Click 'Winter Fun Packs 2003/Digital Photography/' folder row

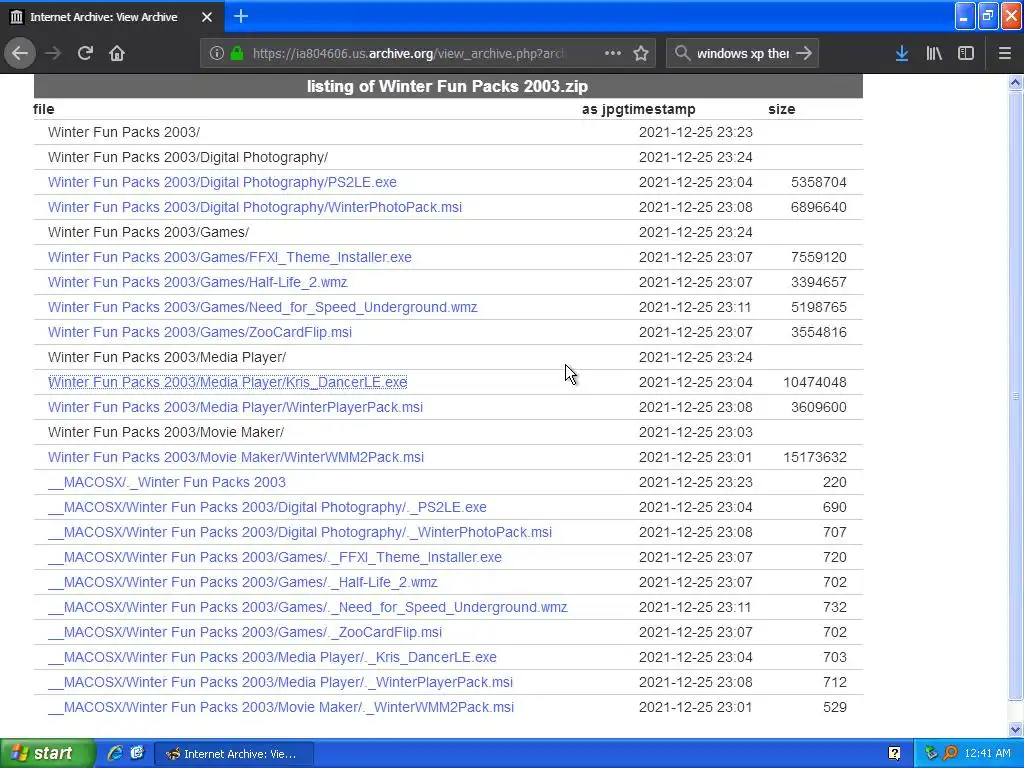[448, 157]
